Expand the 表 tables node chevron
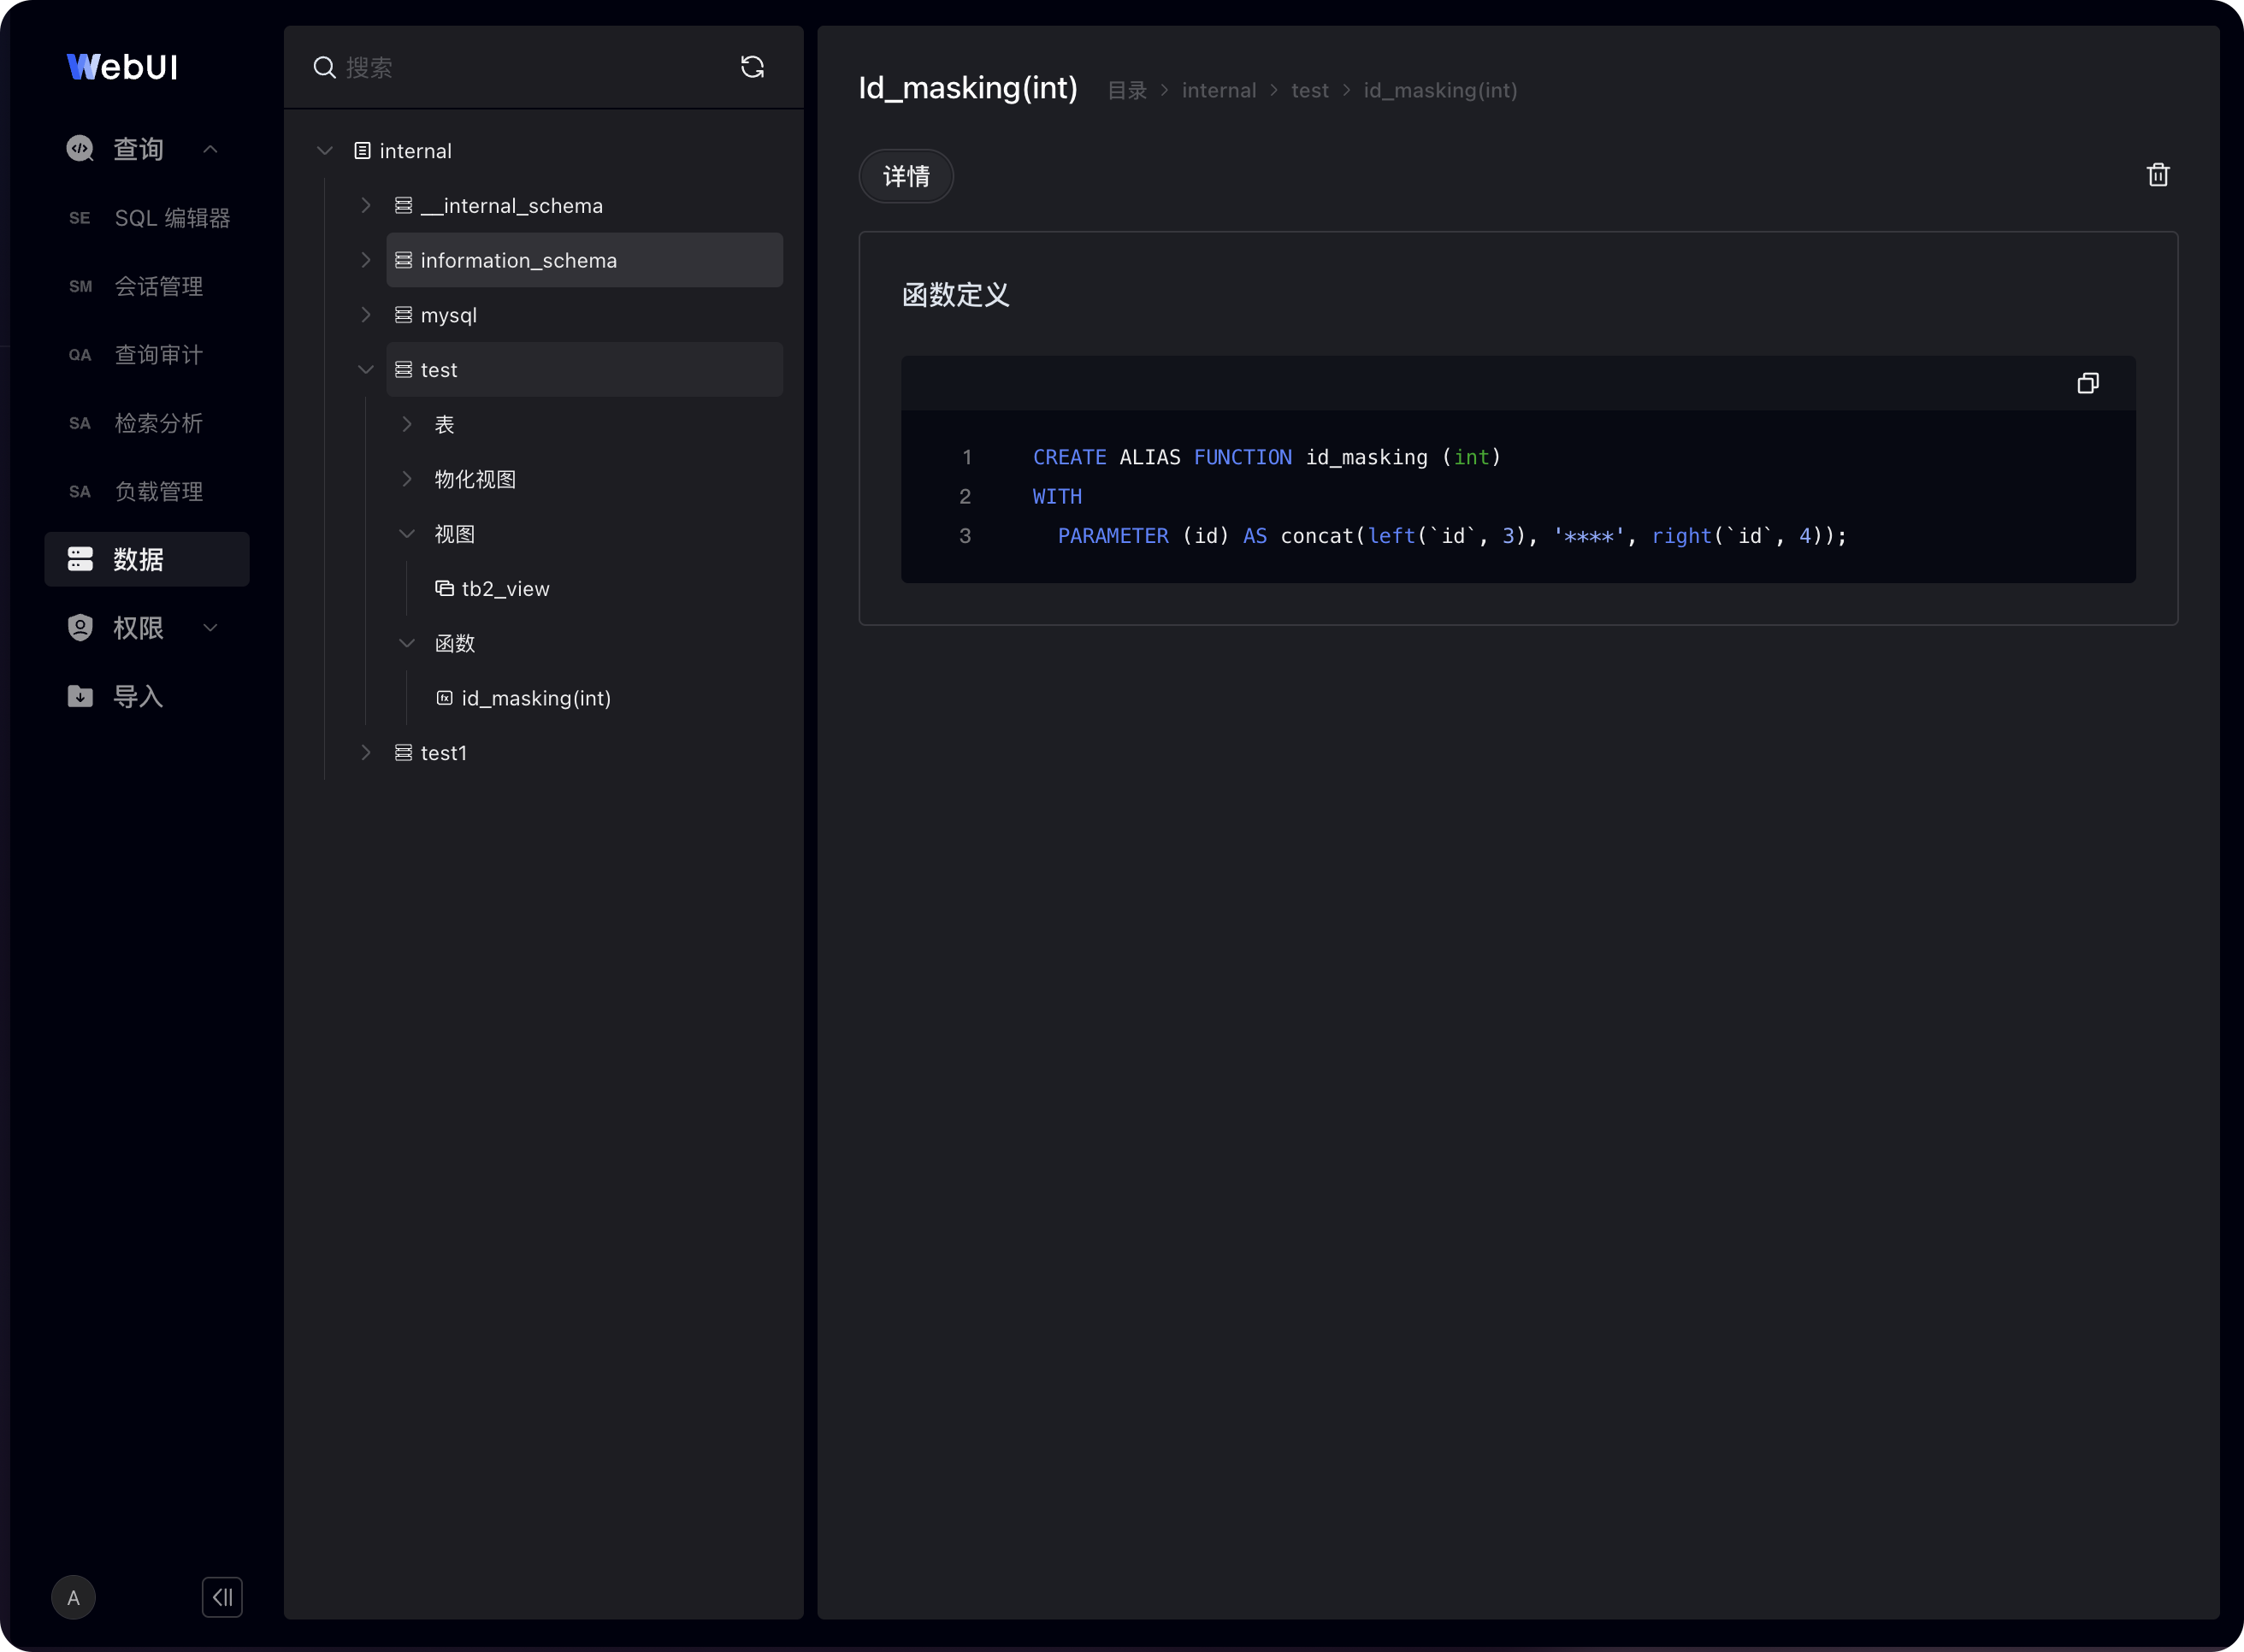Image resolution: width=2244 pixels, height=1652 pixels. click(407, 424)
